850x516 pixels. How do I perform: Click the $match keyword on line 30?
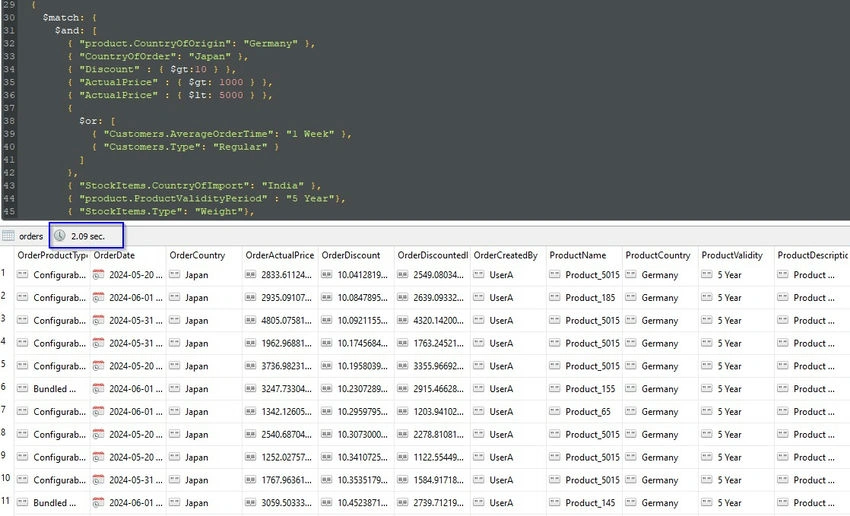pyautogui.click(x=61, y=17)
